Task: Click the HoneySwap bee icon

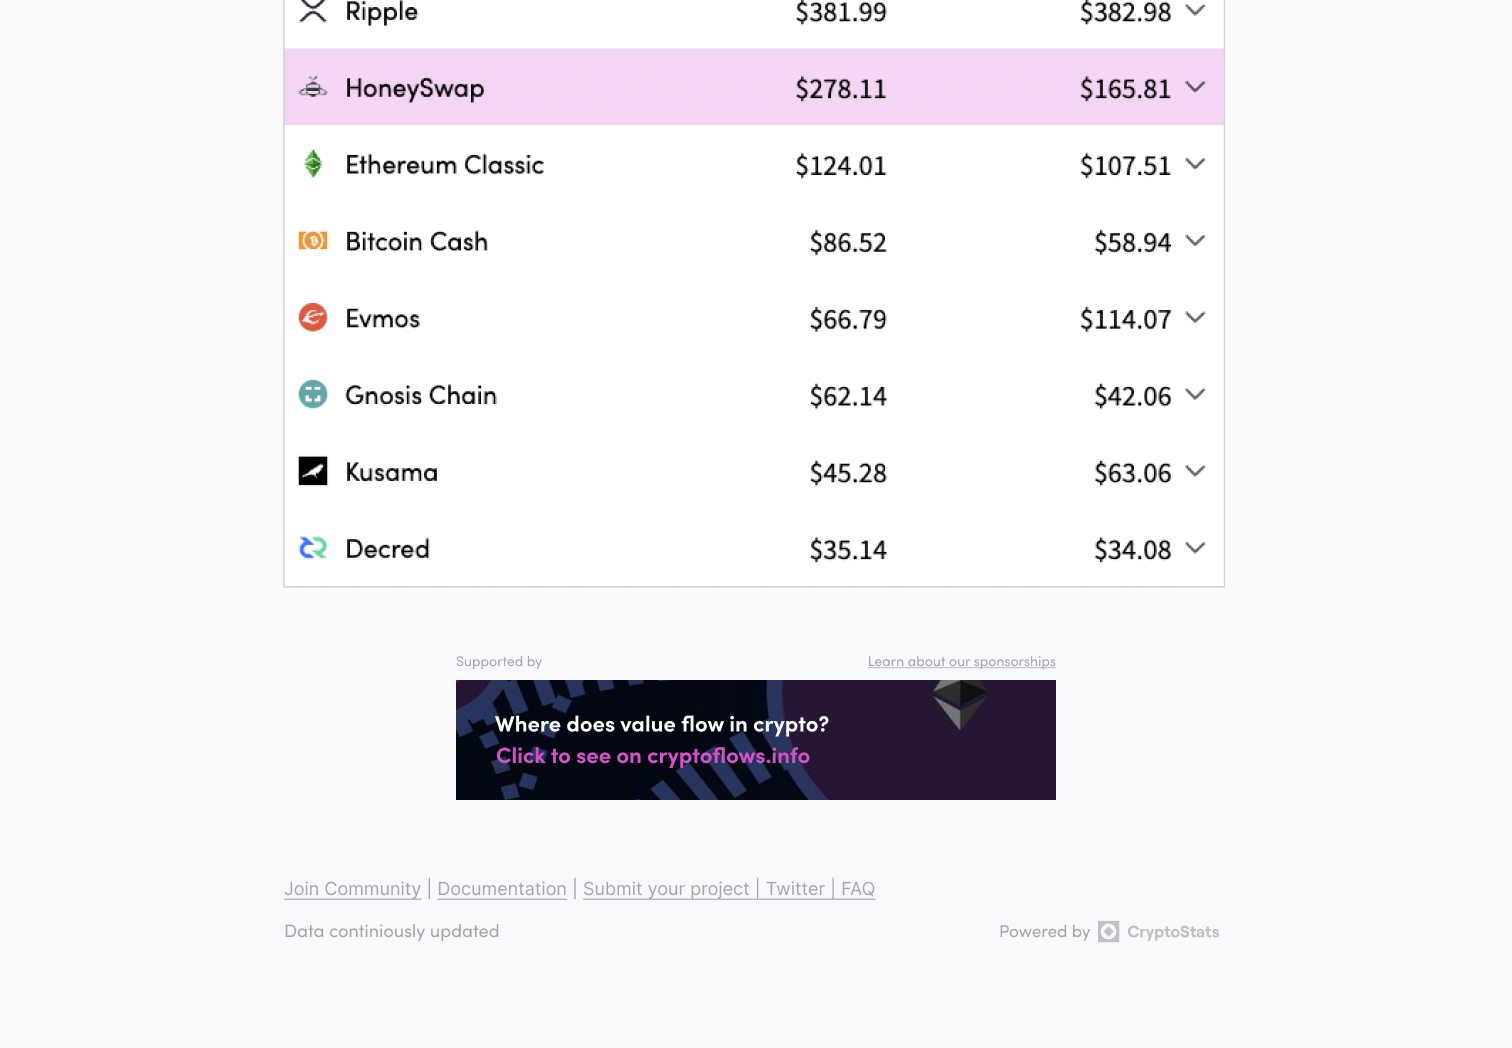Action: (313, 88)
